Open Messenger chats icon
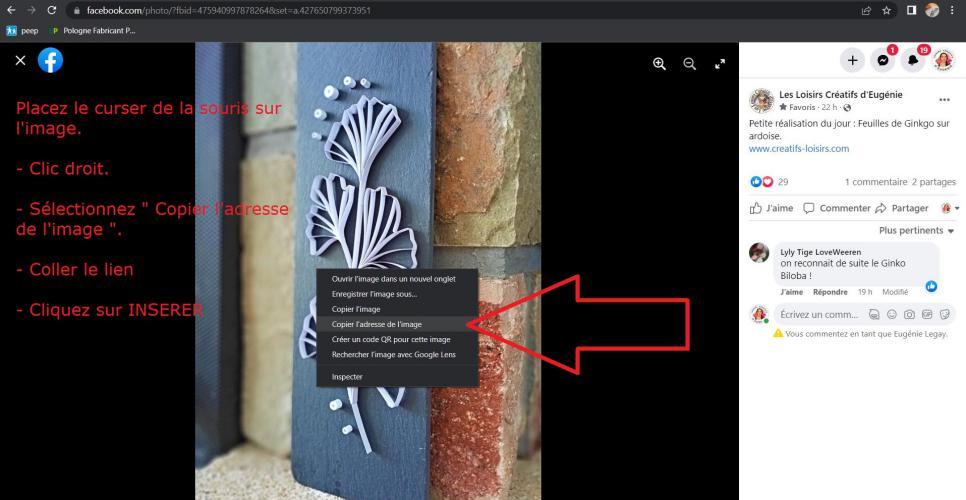This screenshot has height=500, width=966. [x=883, y=60]
